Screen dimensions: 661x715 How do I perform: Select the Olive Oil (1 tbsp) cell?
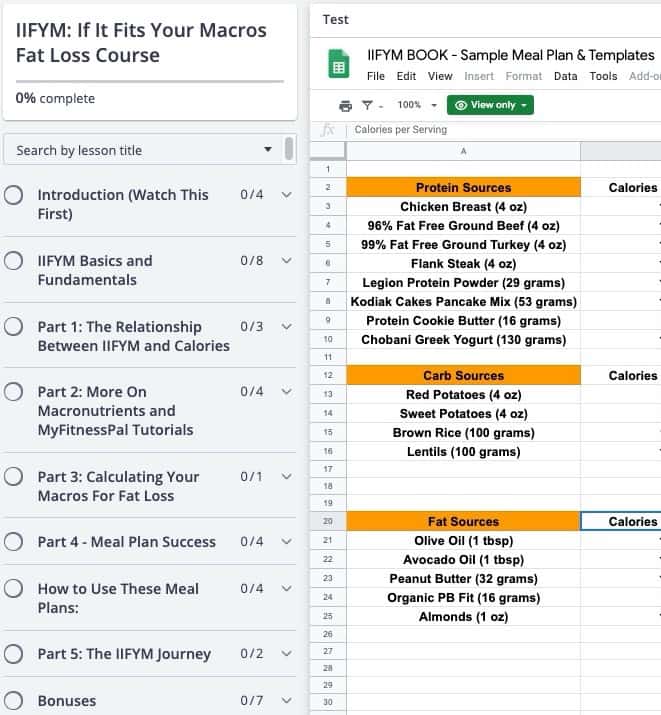point(464,540)
